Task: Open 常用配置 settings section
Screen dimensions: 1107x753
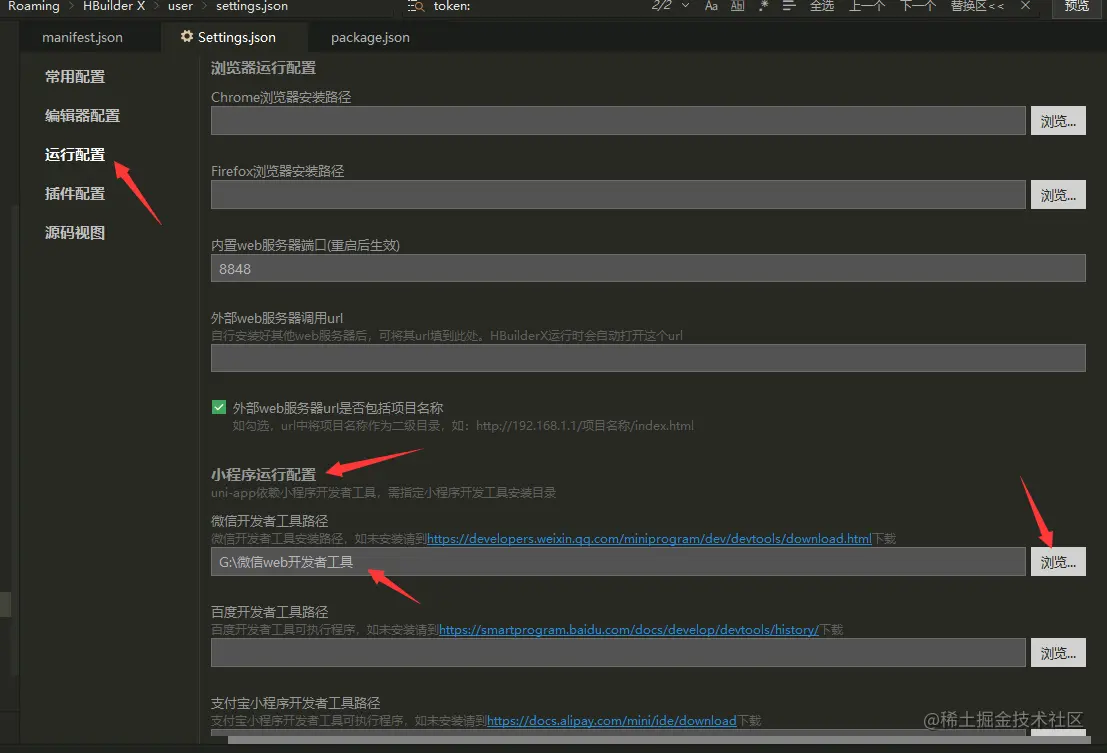Action: [75, 77]
